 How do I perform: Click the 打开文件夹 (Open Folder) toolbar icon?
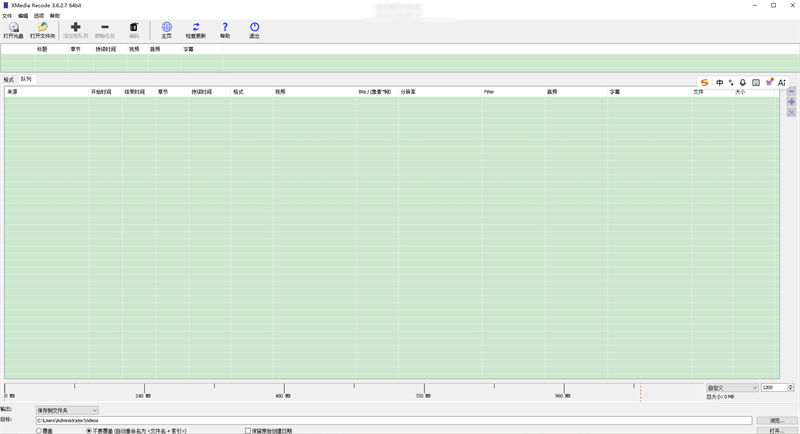pyautogui.click(x=43, y=28)
